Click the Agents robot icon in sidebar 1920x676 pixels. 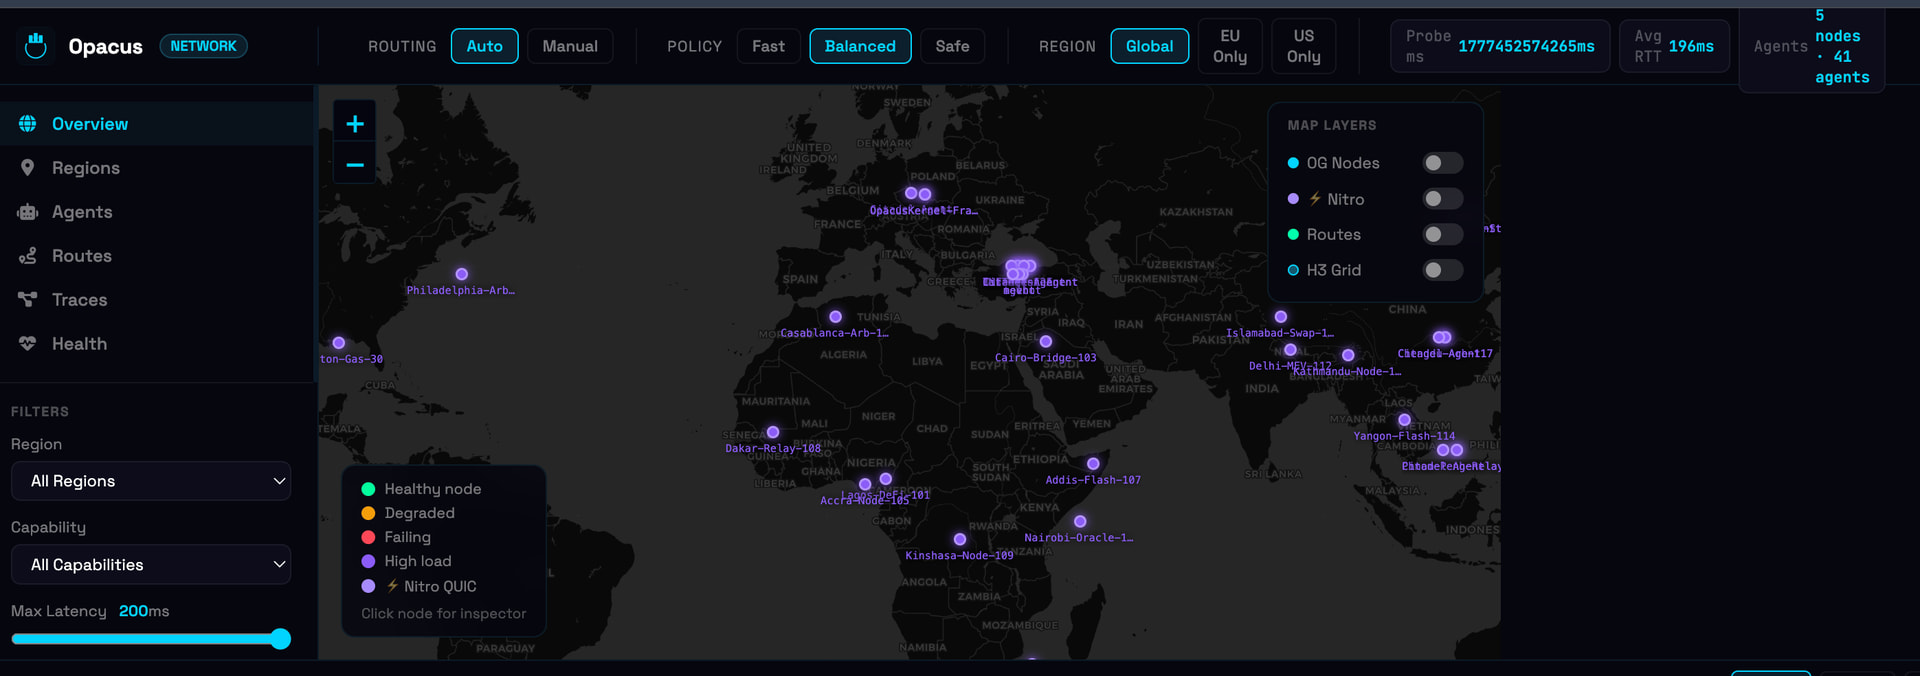[28, 212]
